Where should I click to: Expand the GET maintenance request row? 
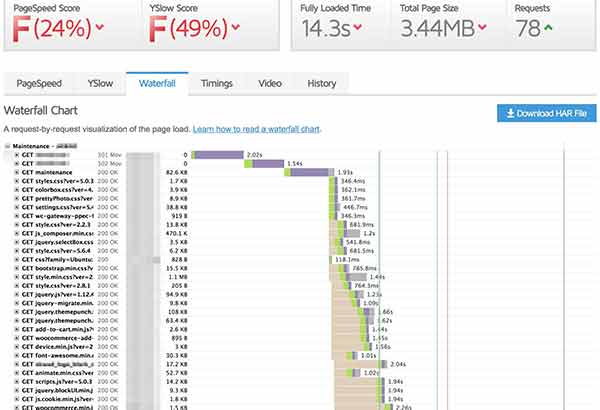(17, 173)
